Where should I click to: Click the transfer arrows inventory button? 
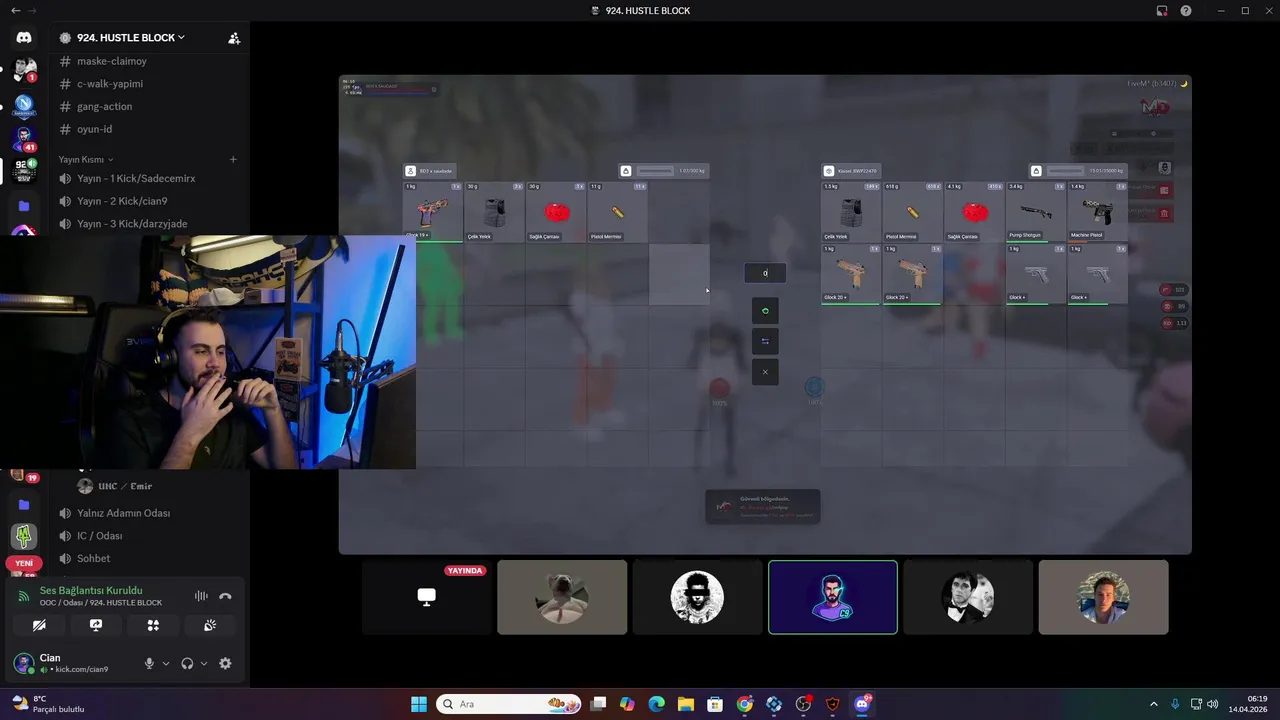(765, 341)
